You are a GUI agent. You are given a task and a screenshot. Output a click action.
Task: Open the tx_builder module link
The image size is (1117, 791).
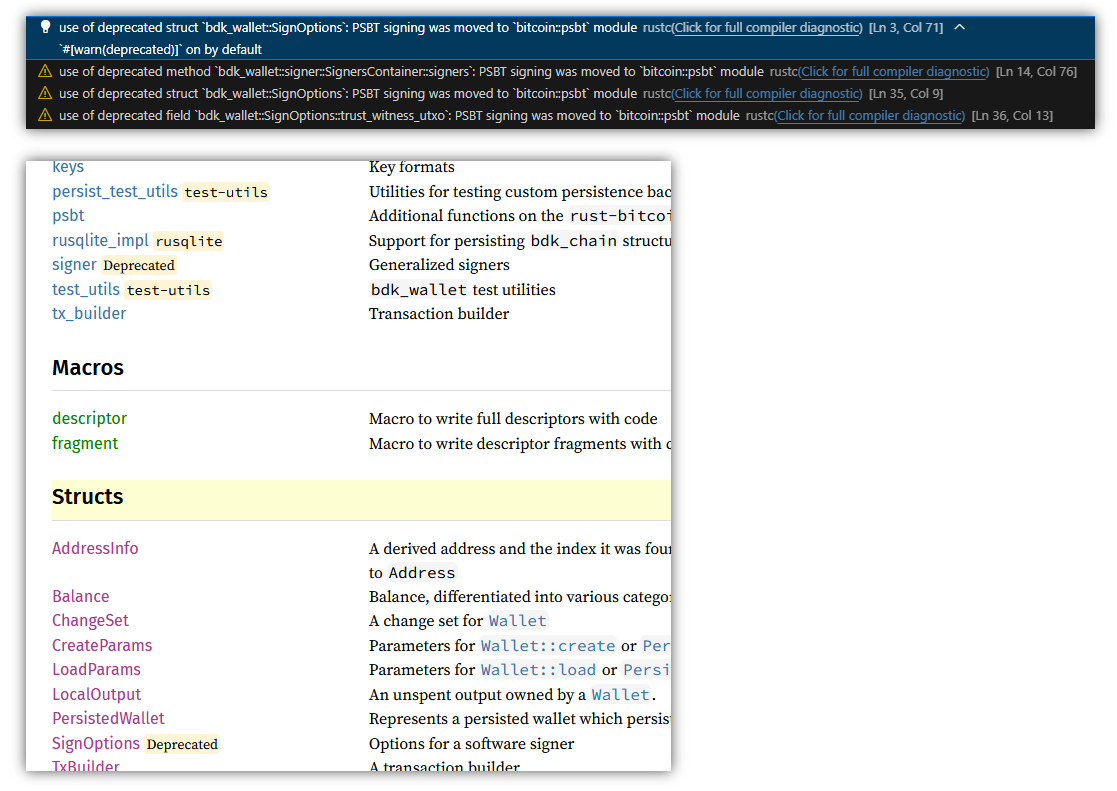coord(89,314)
